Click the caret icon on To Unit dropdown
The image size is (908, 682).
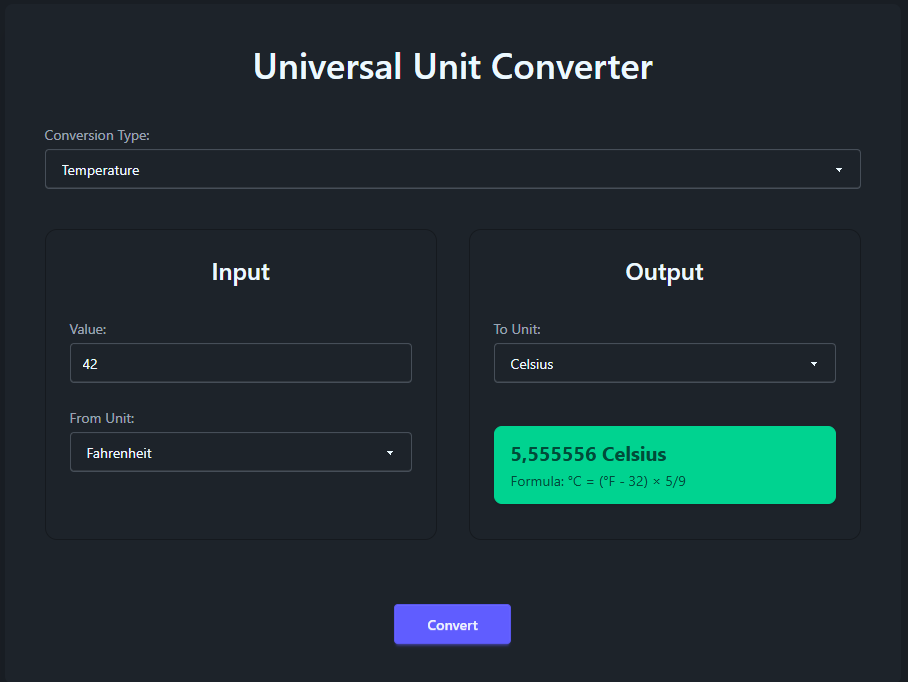tap(814, 363)
